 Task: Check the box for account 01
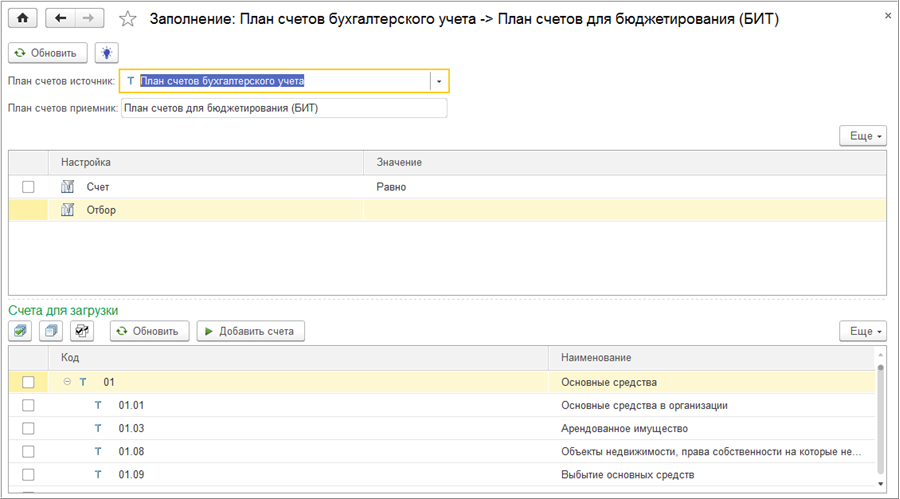28,382
